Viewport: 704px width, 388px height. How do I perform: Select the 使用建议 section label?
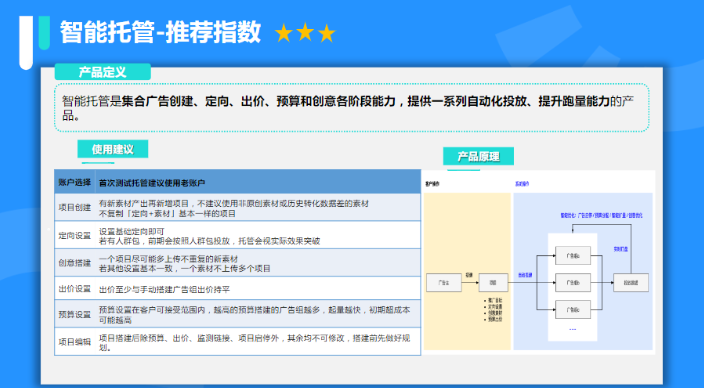tap(113, 149)
